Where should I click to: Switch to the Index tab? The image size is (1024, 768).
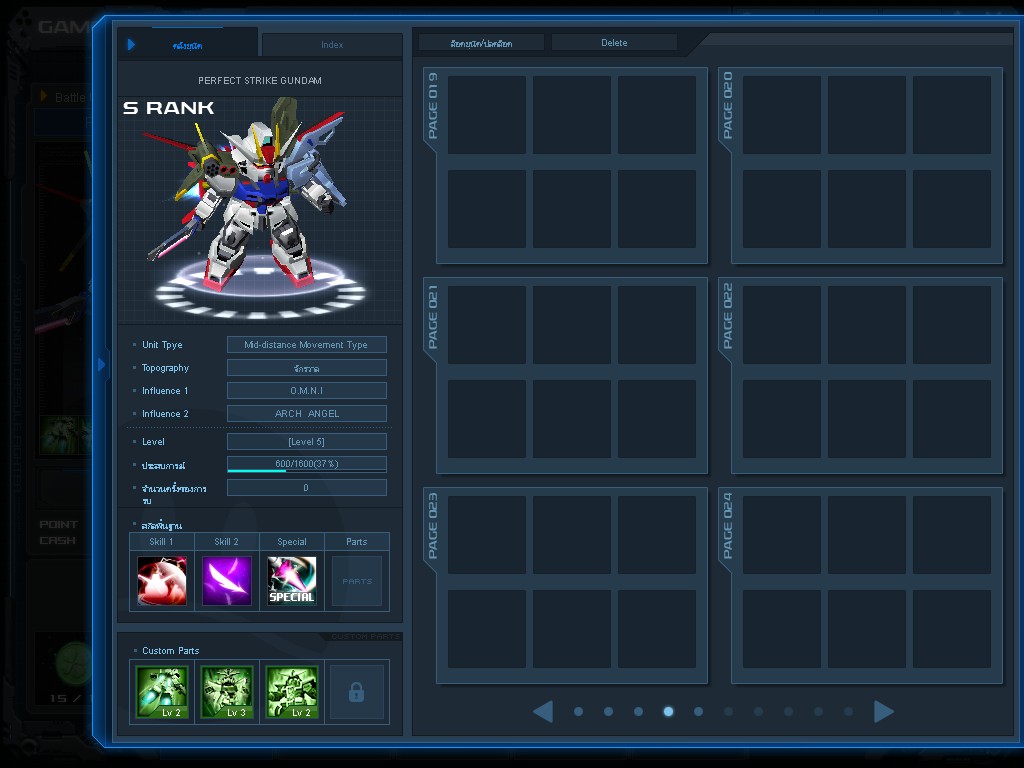pos(332,45)
